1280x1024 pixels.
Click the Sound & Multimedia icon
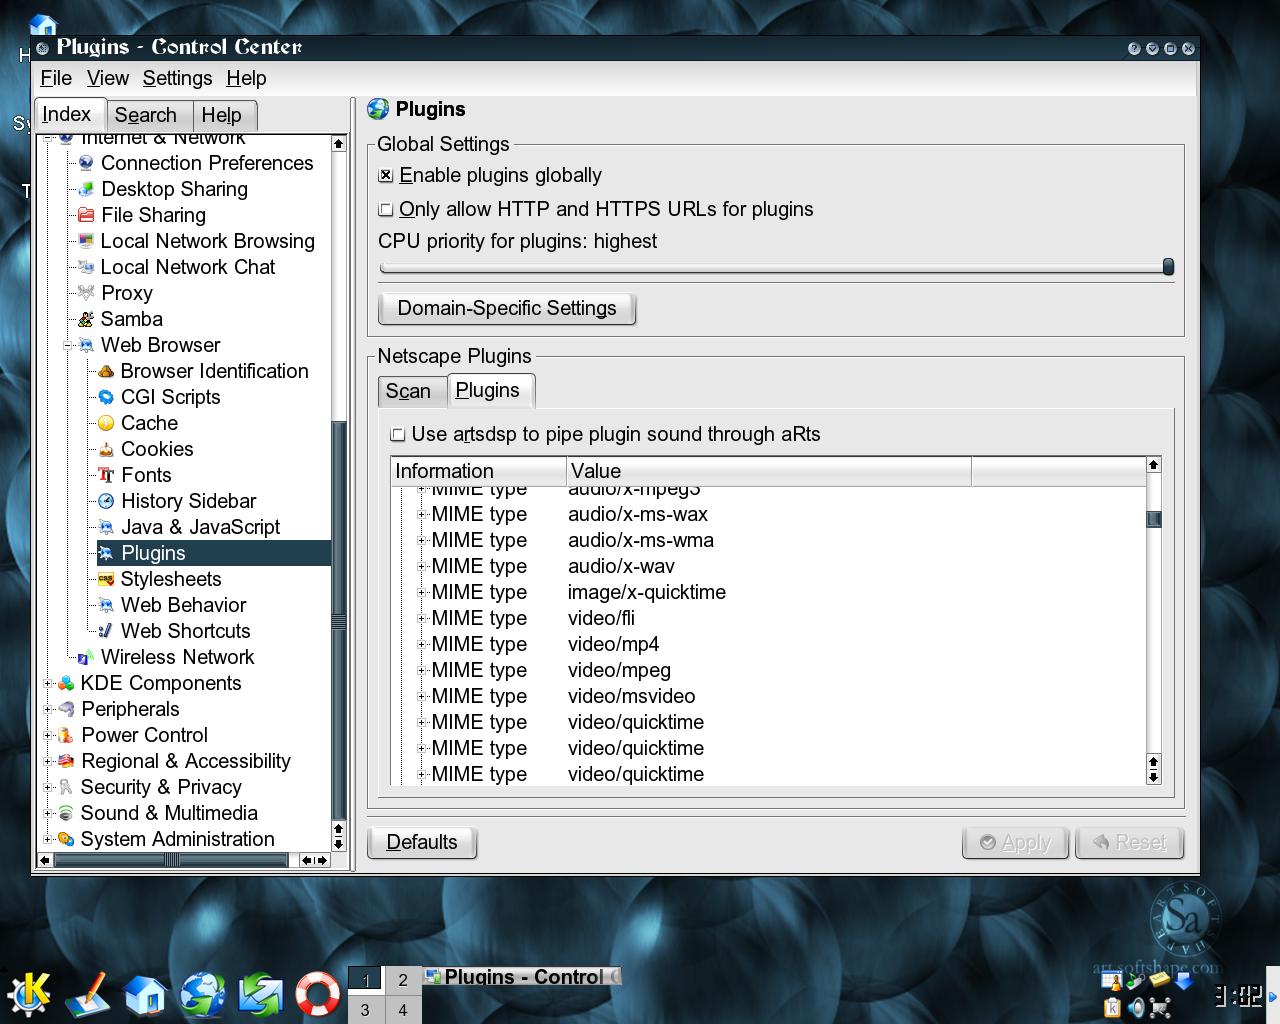pos(66,813)
